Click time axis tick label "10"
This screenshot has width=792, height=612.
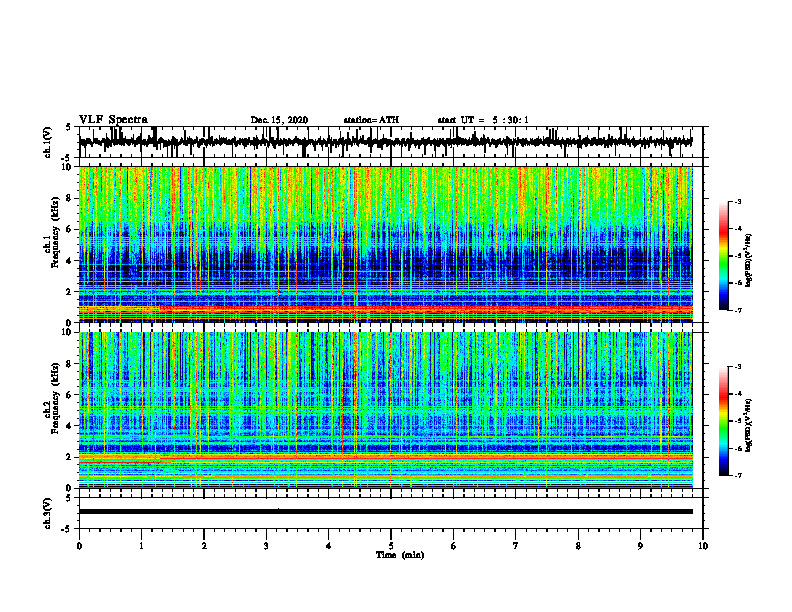703,546
